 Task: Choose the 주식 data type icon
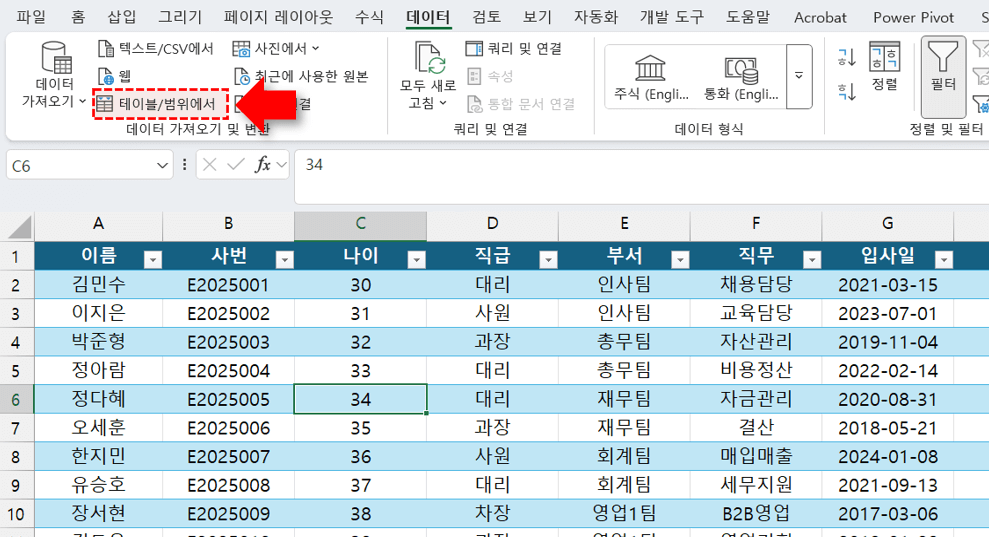point(651,69)
